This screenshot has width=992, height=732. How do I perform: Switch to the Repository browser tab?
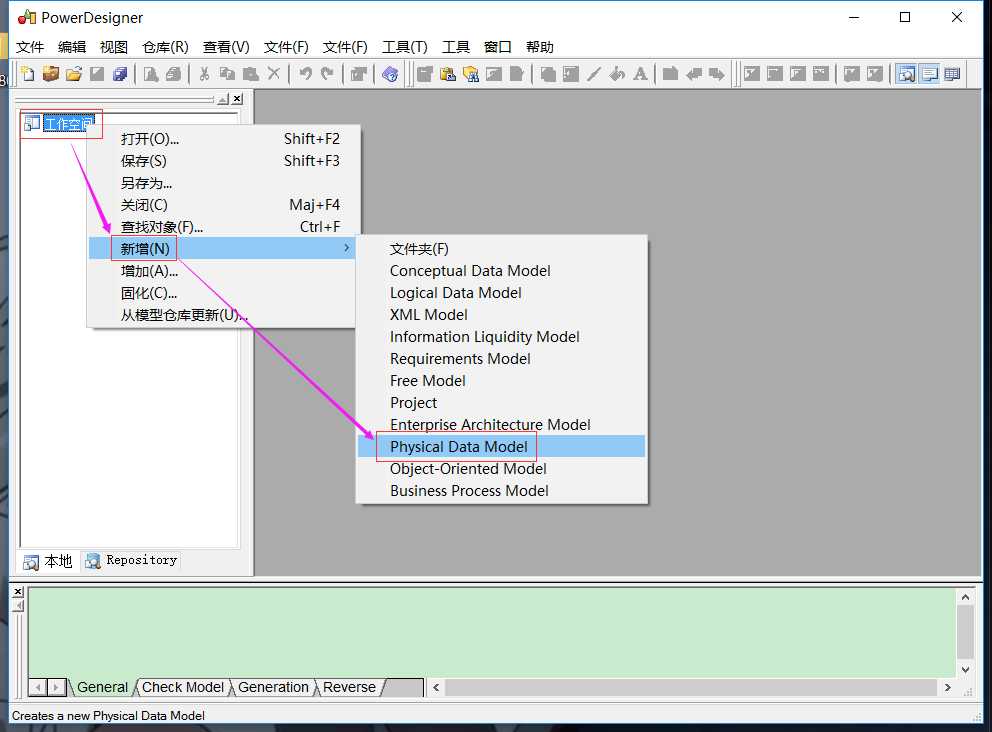tap(132, 560)
